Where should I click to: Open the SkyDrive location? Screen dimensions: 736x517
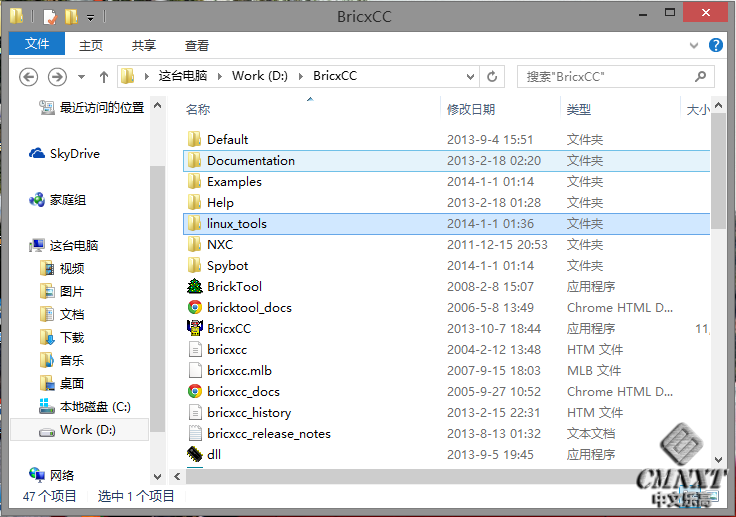(x=64, y=154)
